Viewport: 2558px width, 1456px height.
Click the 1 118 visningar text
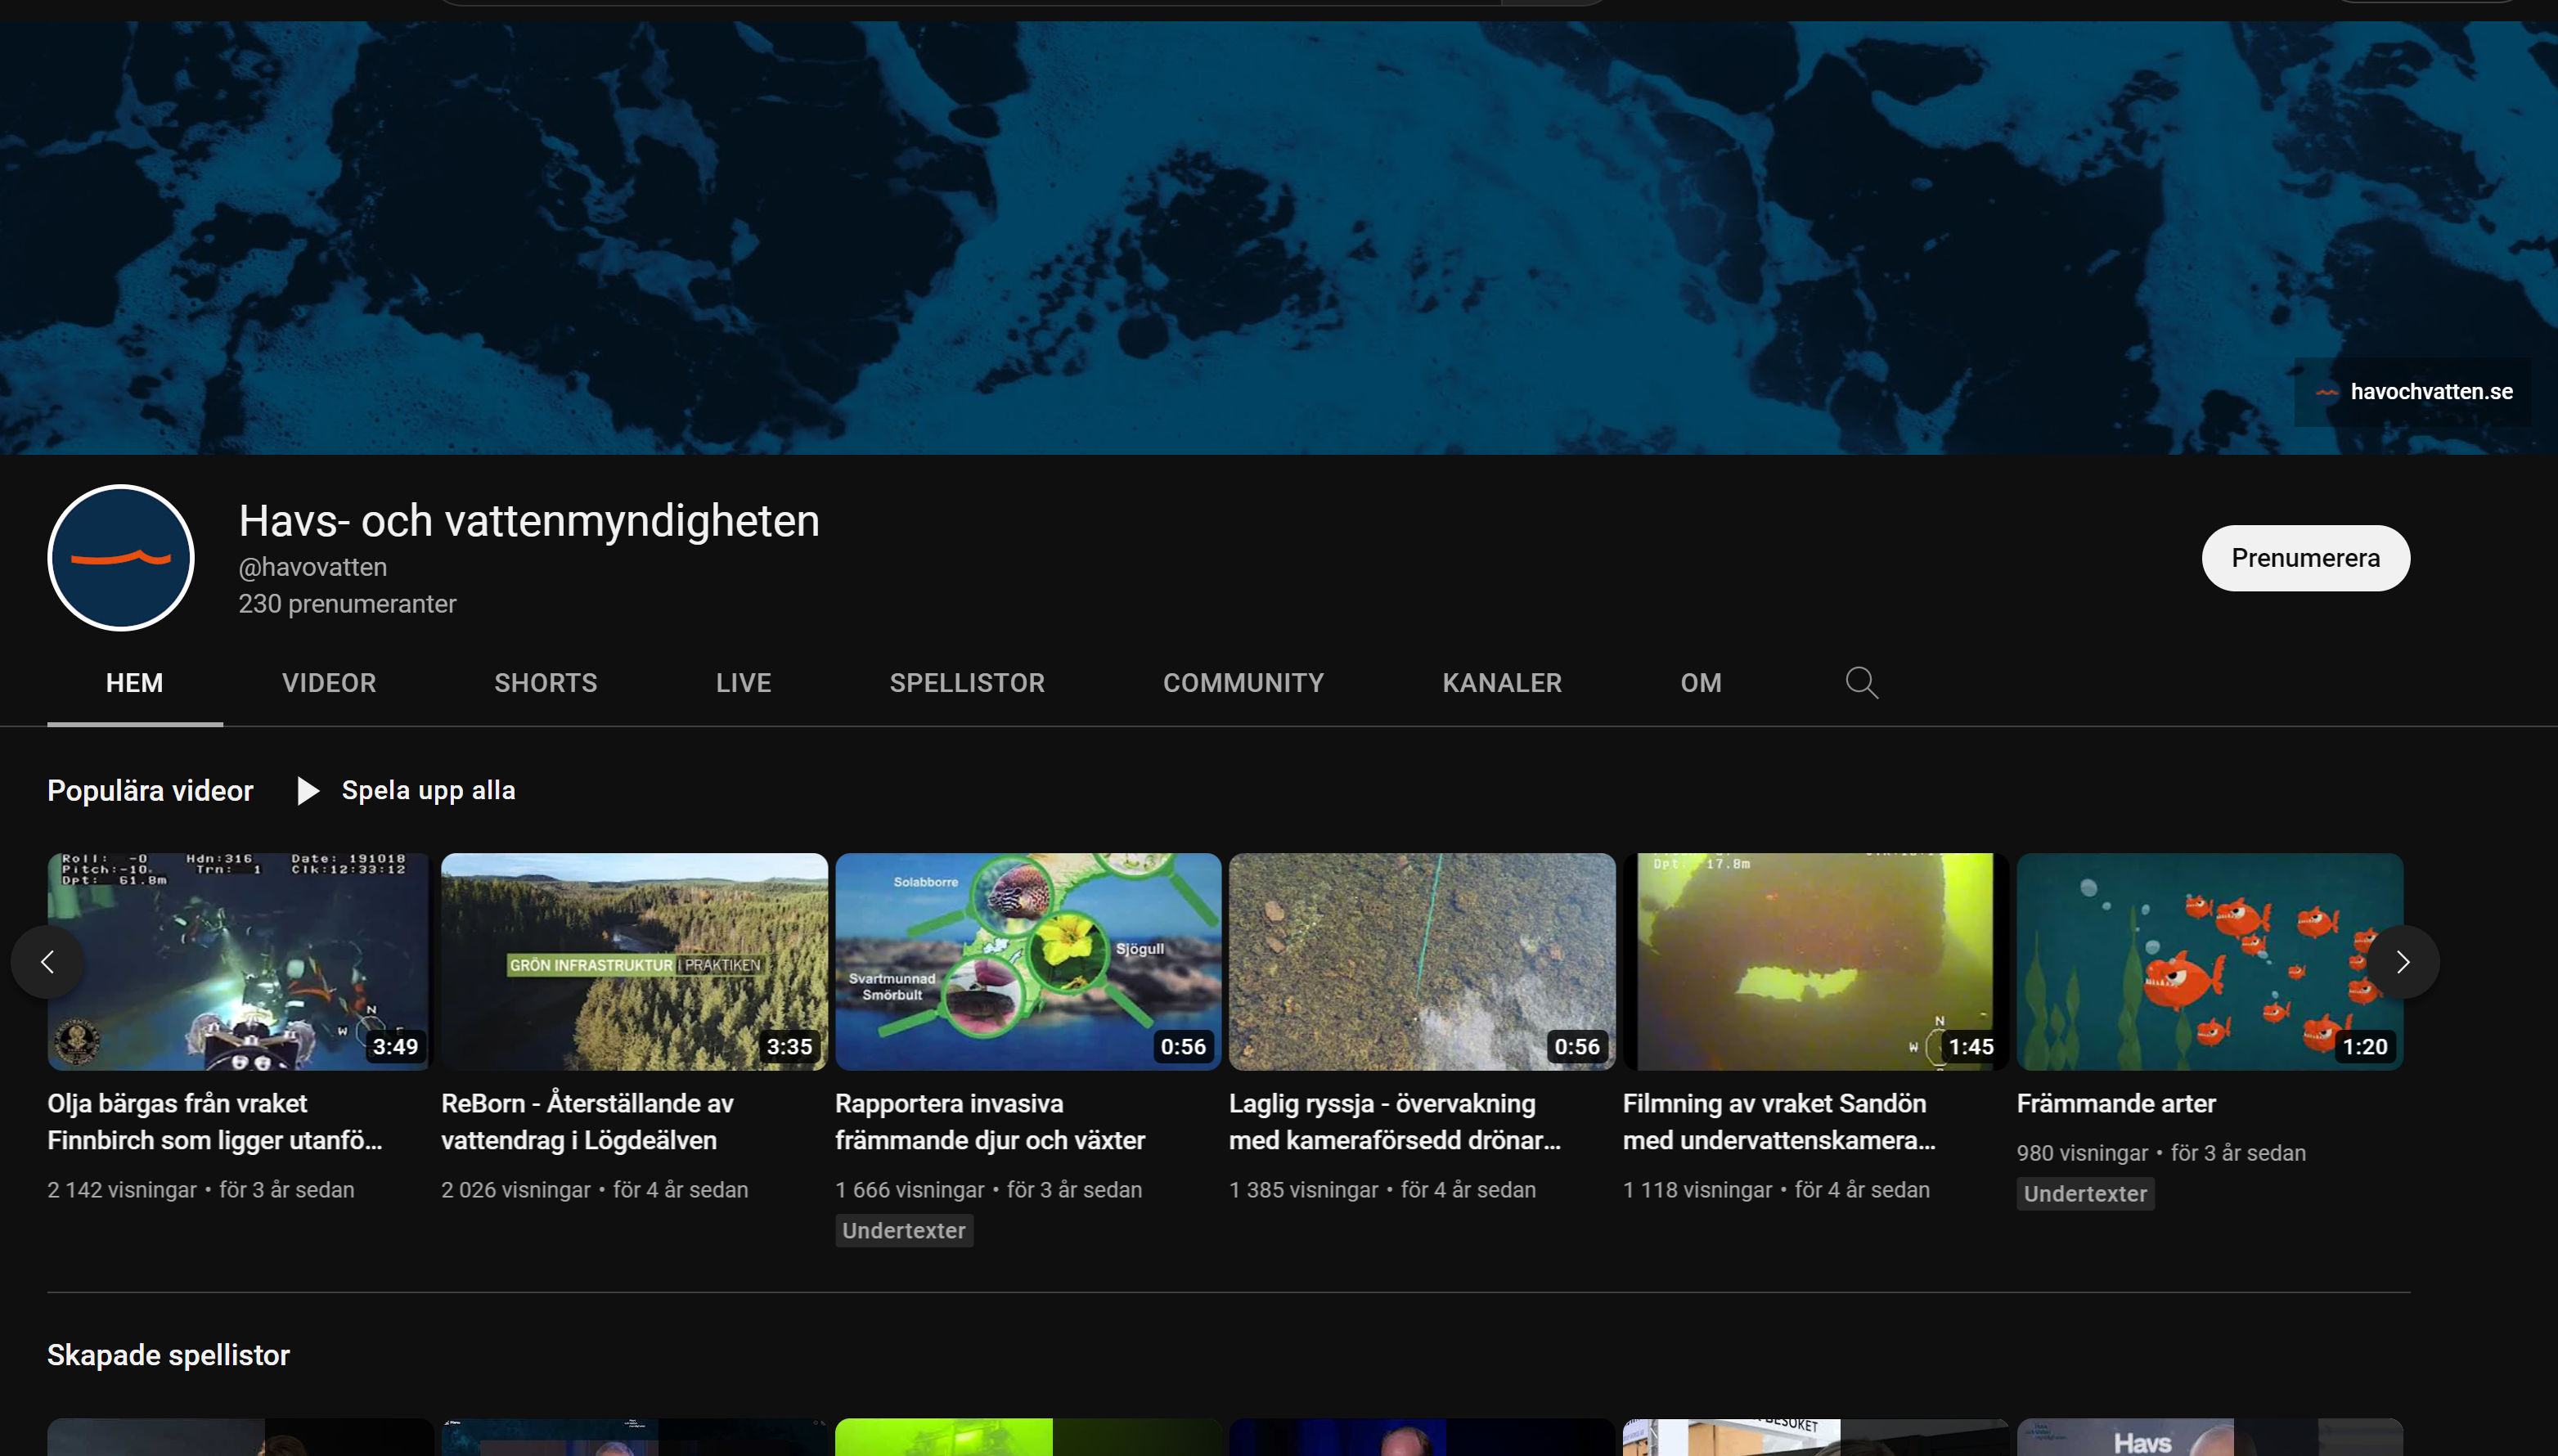(1698, 1190)
